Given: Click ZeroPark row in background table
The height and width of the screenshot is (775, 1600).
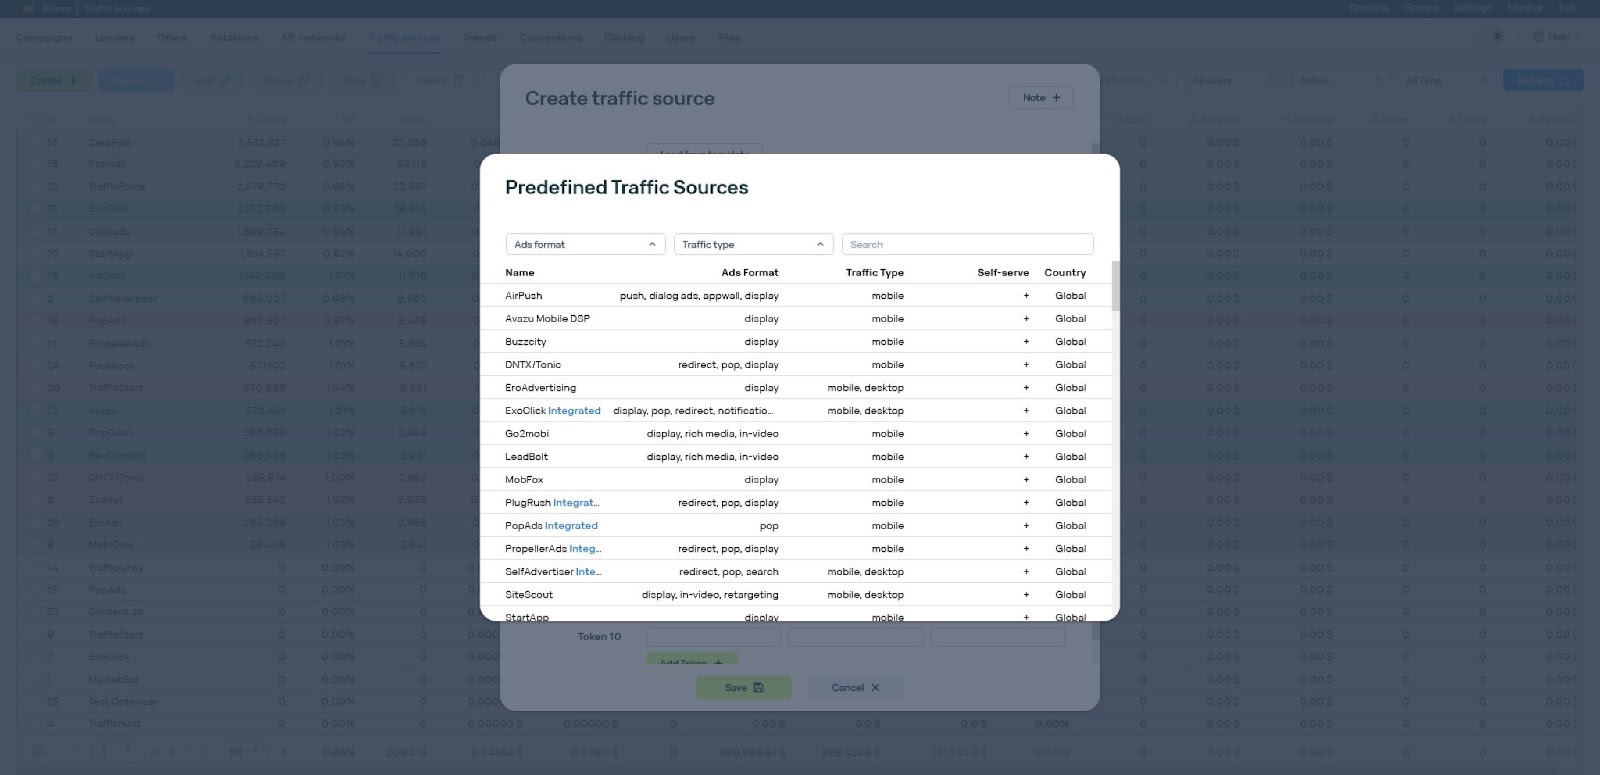Looking at the screenshot, I should tap(110, 142).
